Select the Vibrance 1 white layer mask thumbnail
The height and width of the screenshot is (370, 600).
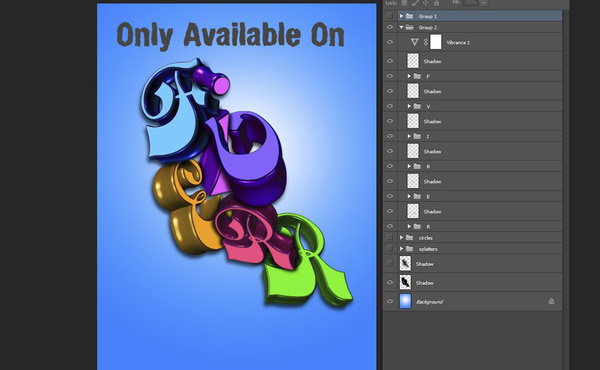435,42
